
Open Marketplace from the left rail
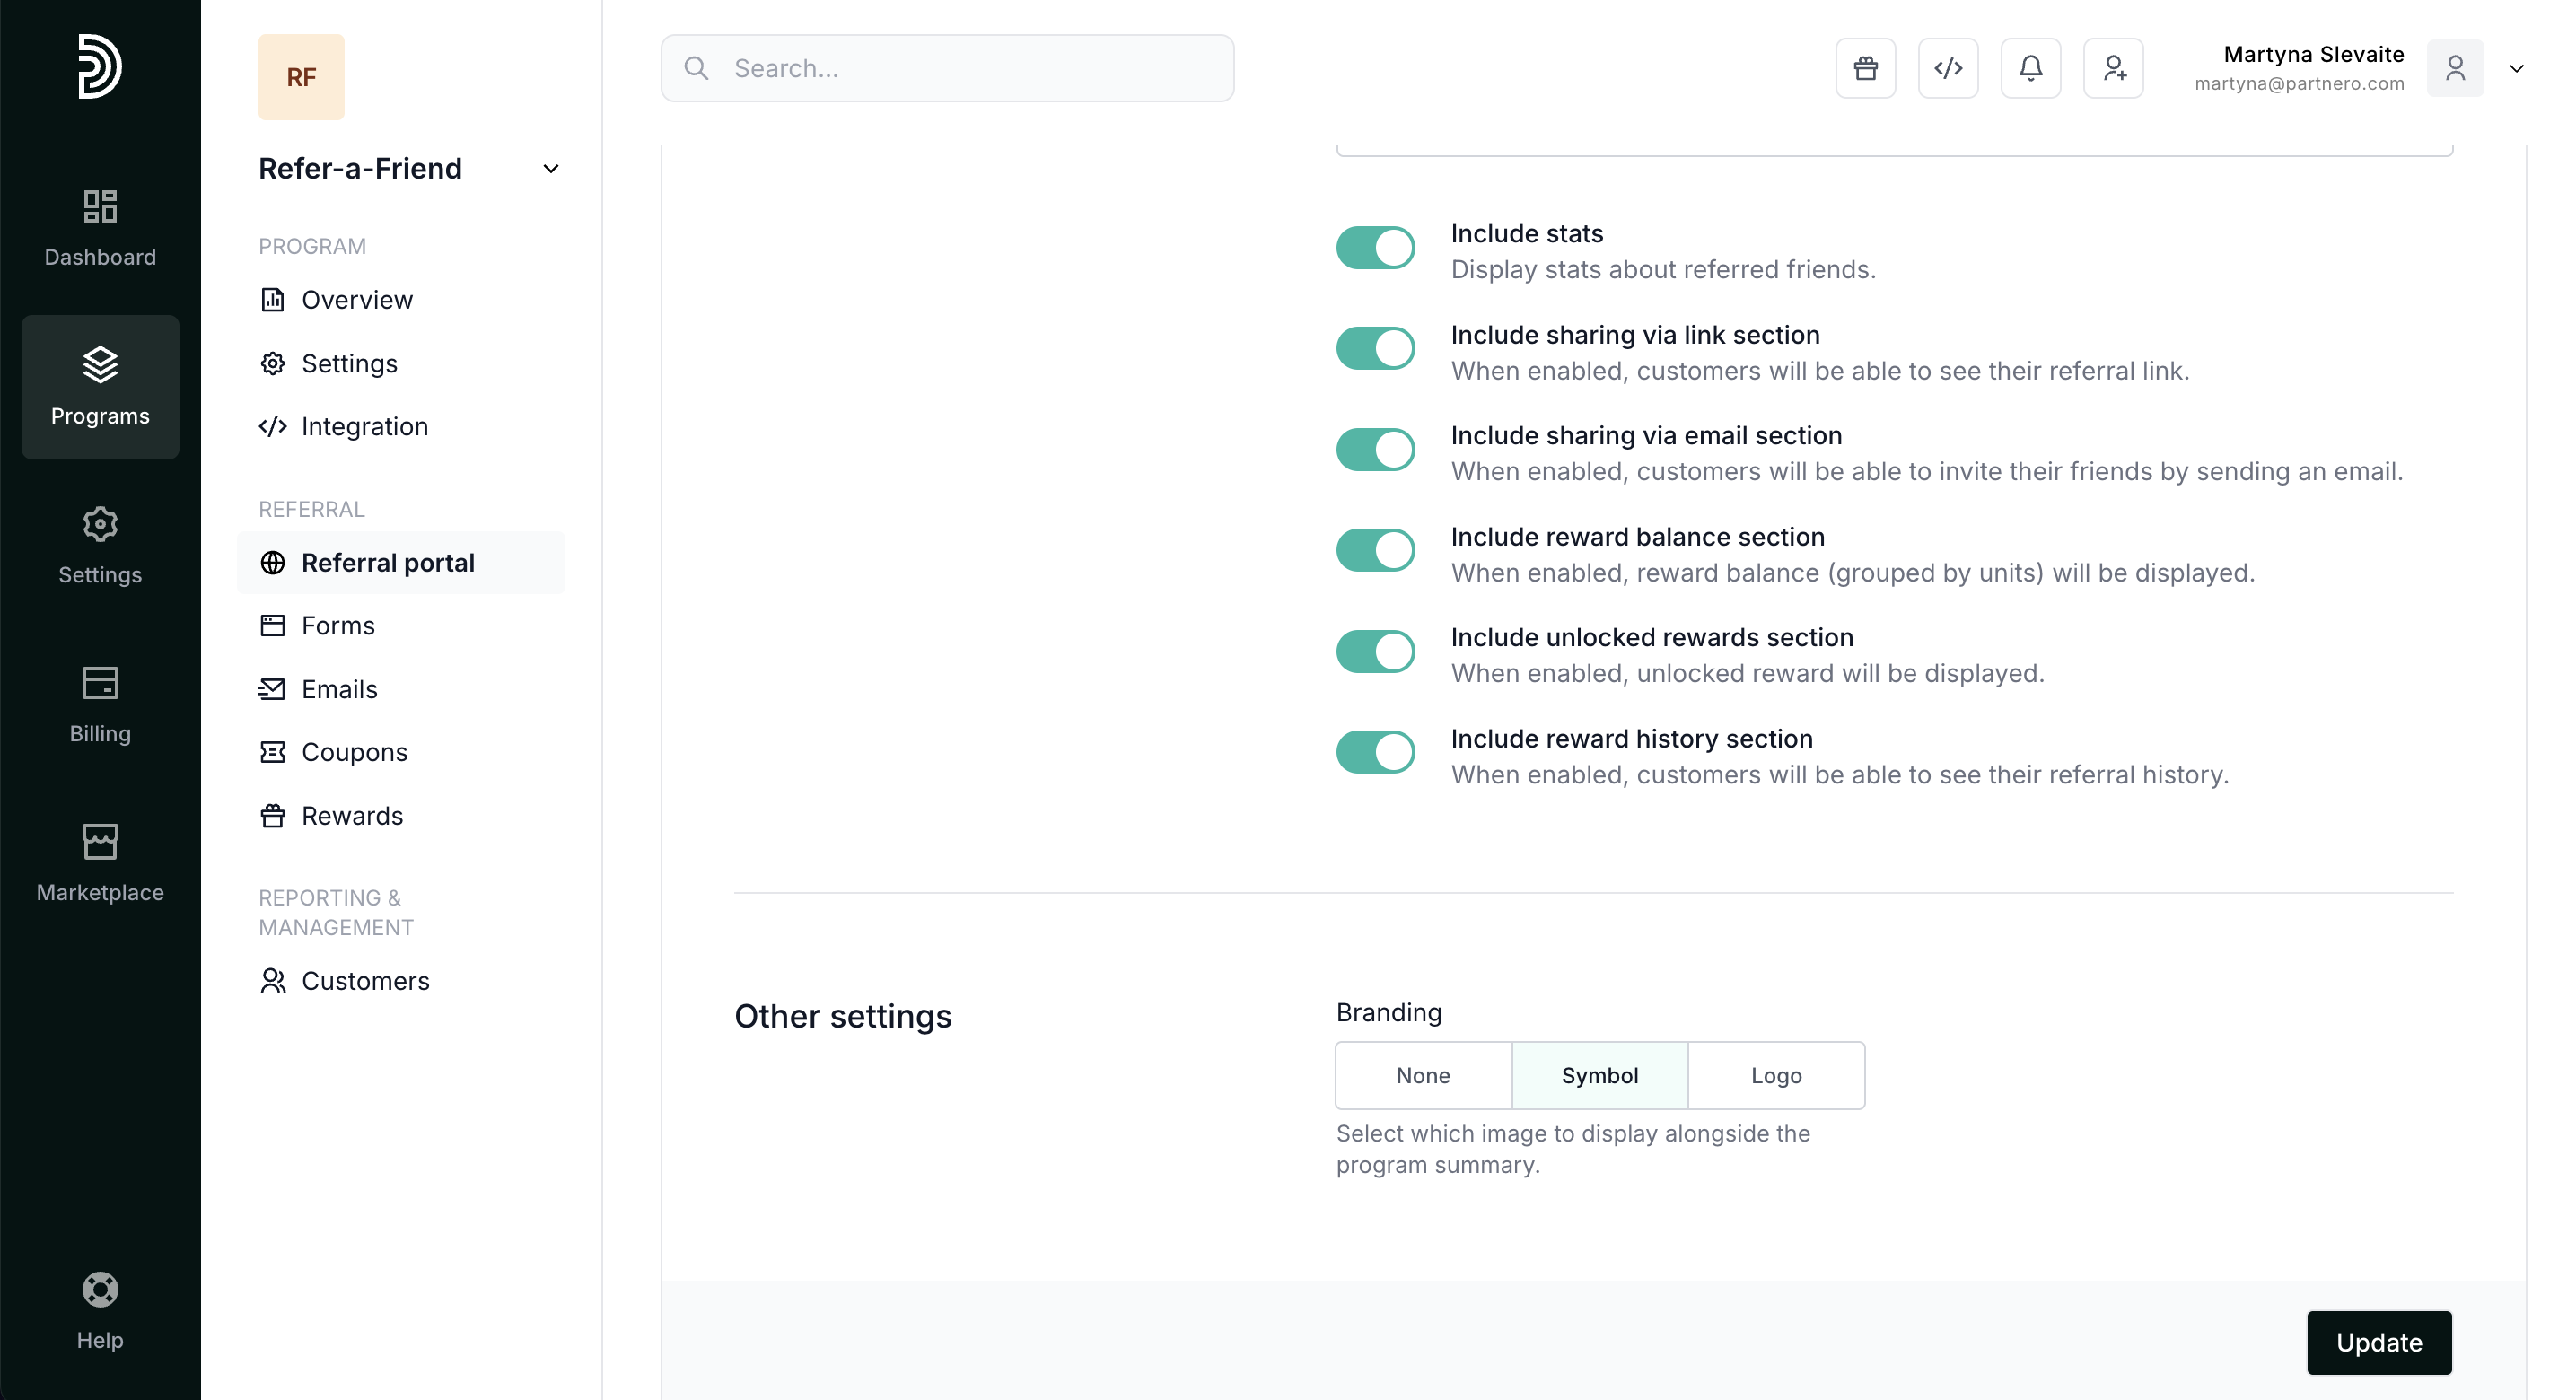coord(100,863)
